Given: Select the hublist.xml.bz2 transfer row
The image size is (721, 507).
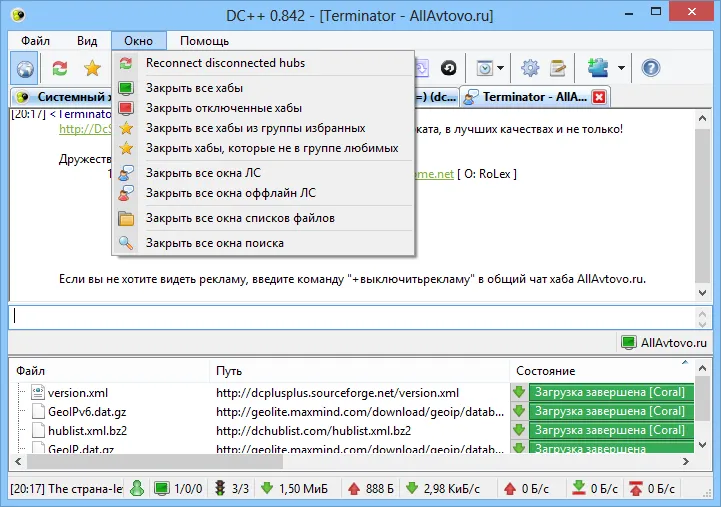Looking at the screenshot, I should click(x=352, y=431).
